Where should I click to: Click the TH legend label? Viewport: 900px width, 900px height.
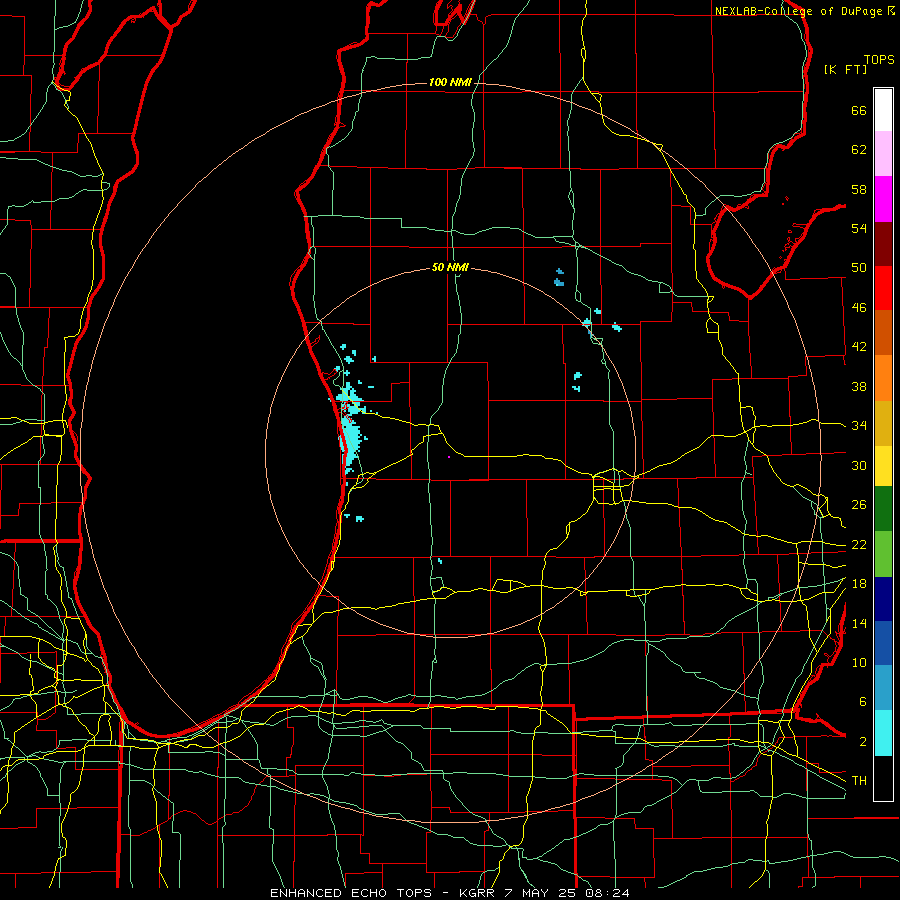pos(859,780)
